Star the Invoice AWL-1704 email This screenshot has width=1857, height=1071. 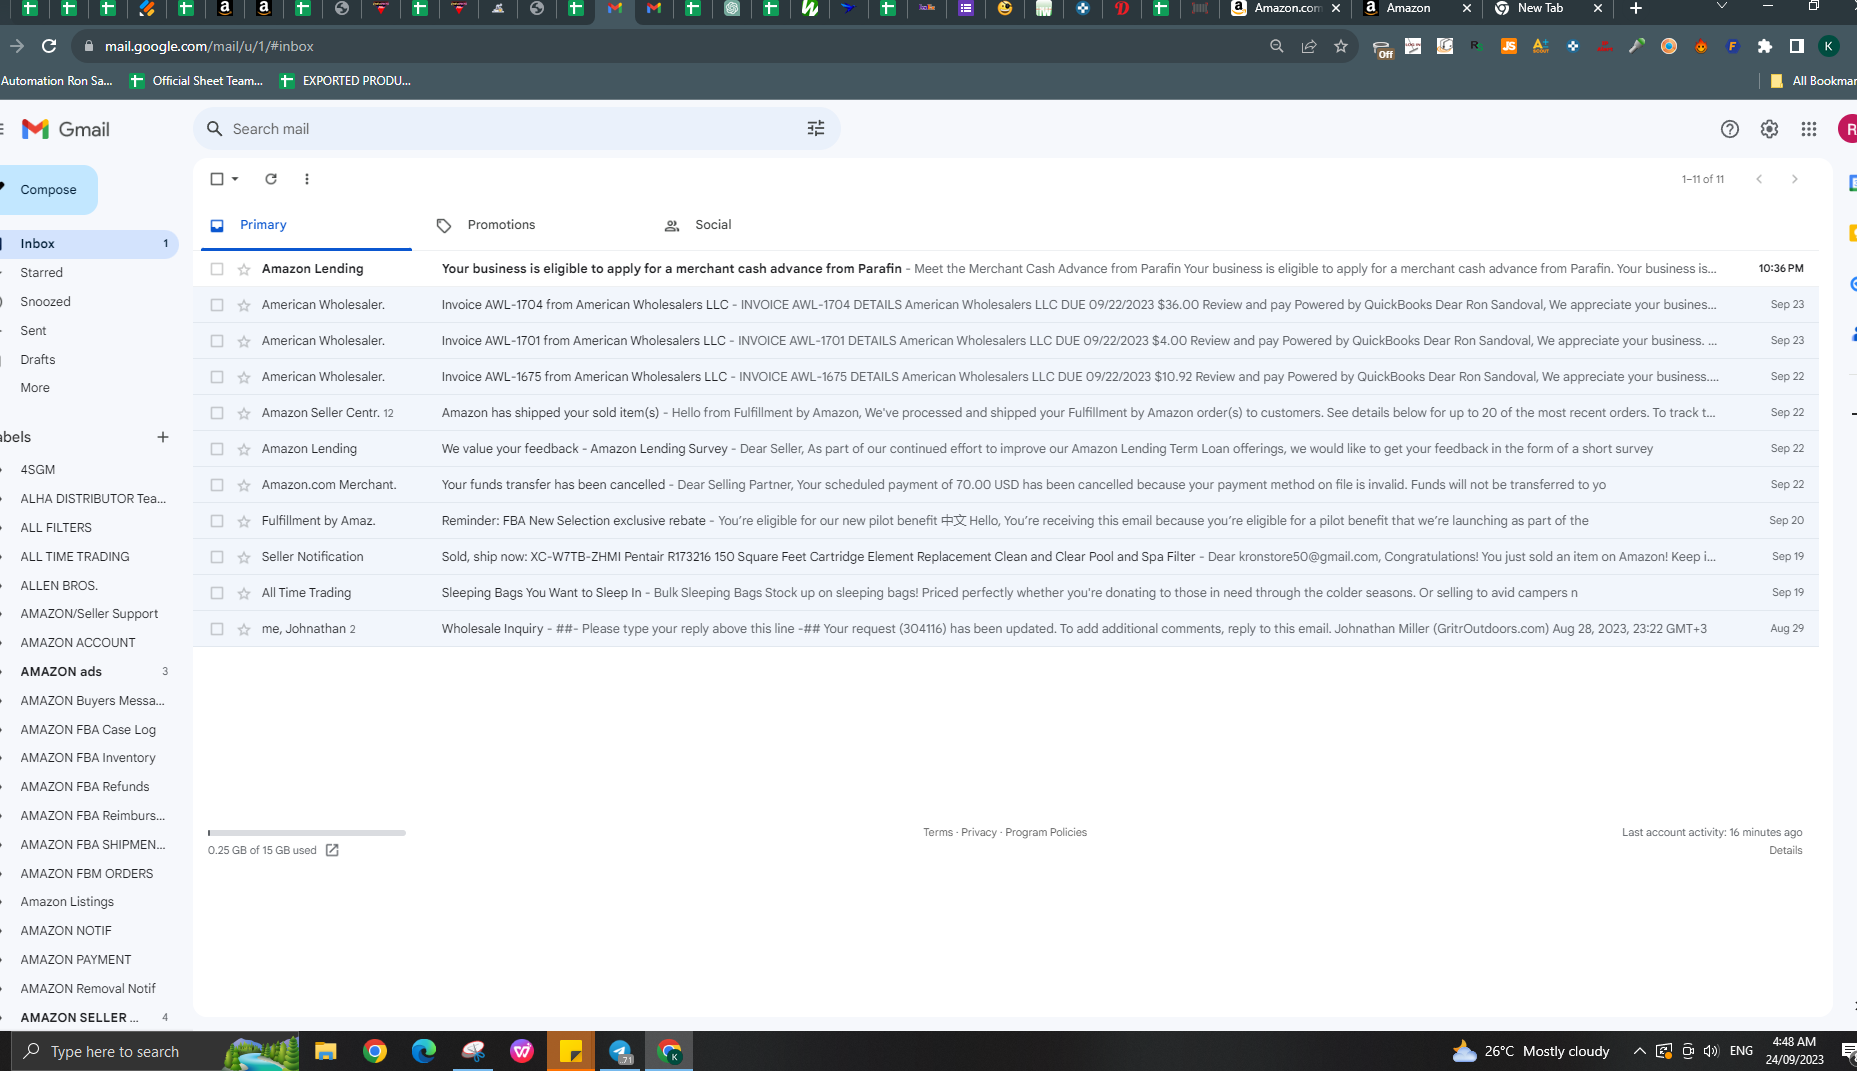tap(244, 305)
